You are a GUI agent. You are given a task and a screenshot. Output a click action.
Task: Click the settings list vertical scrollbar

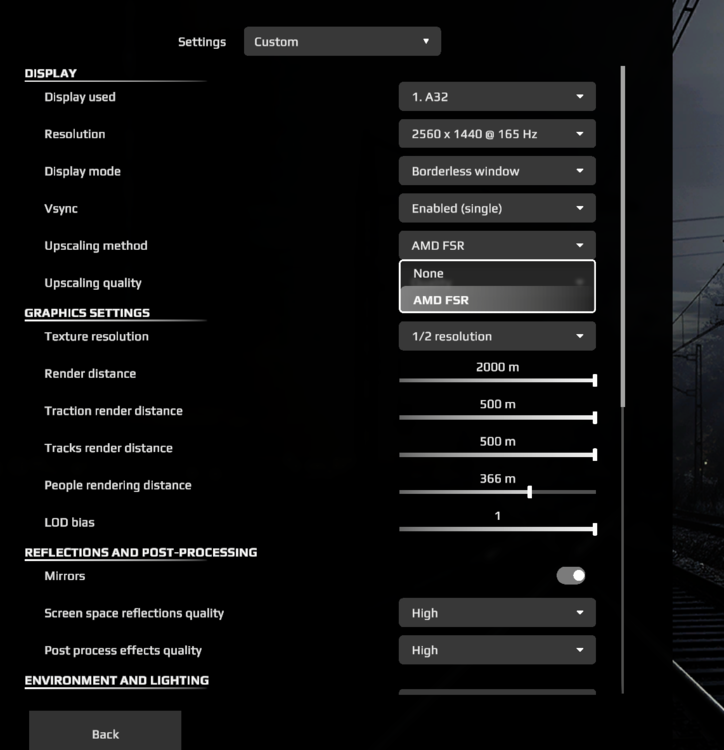click(x=623, y=235)
